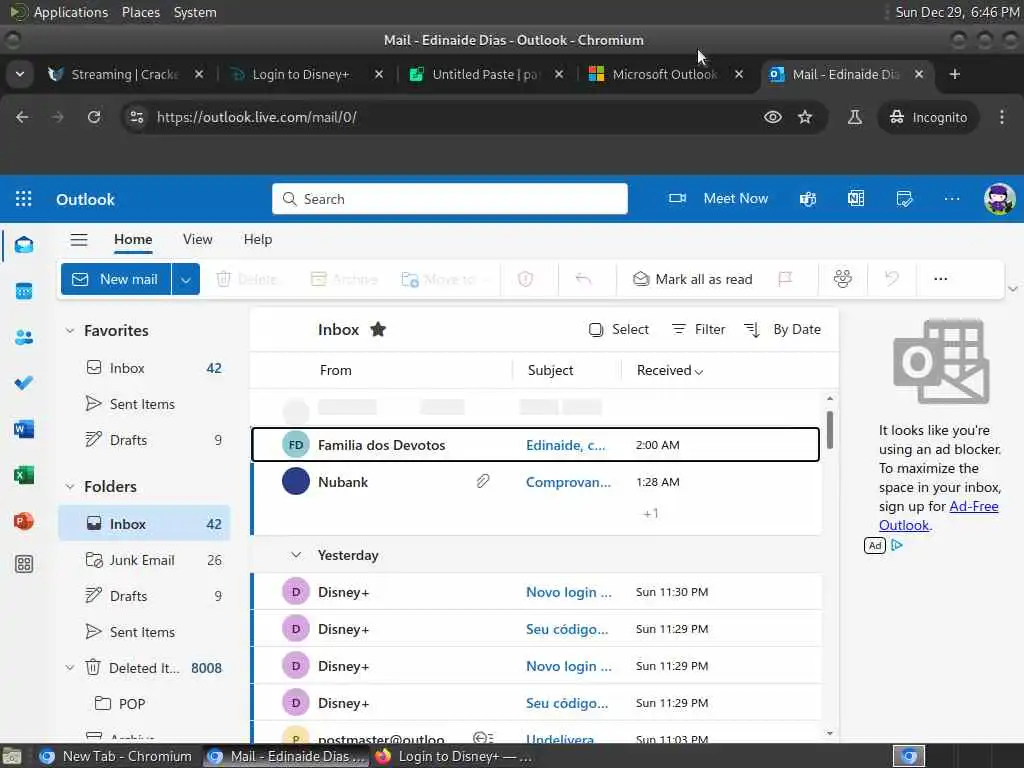Switch to the Help ribbon tab
Image resolution: width=1024 pixels, height=768 pixels.
pyautogui.click(x=258, y=240)
